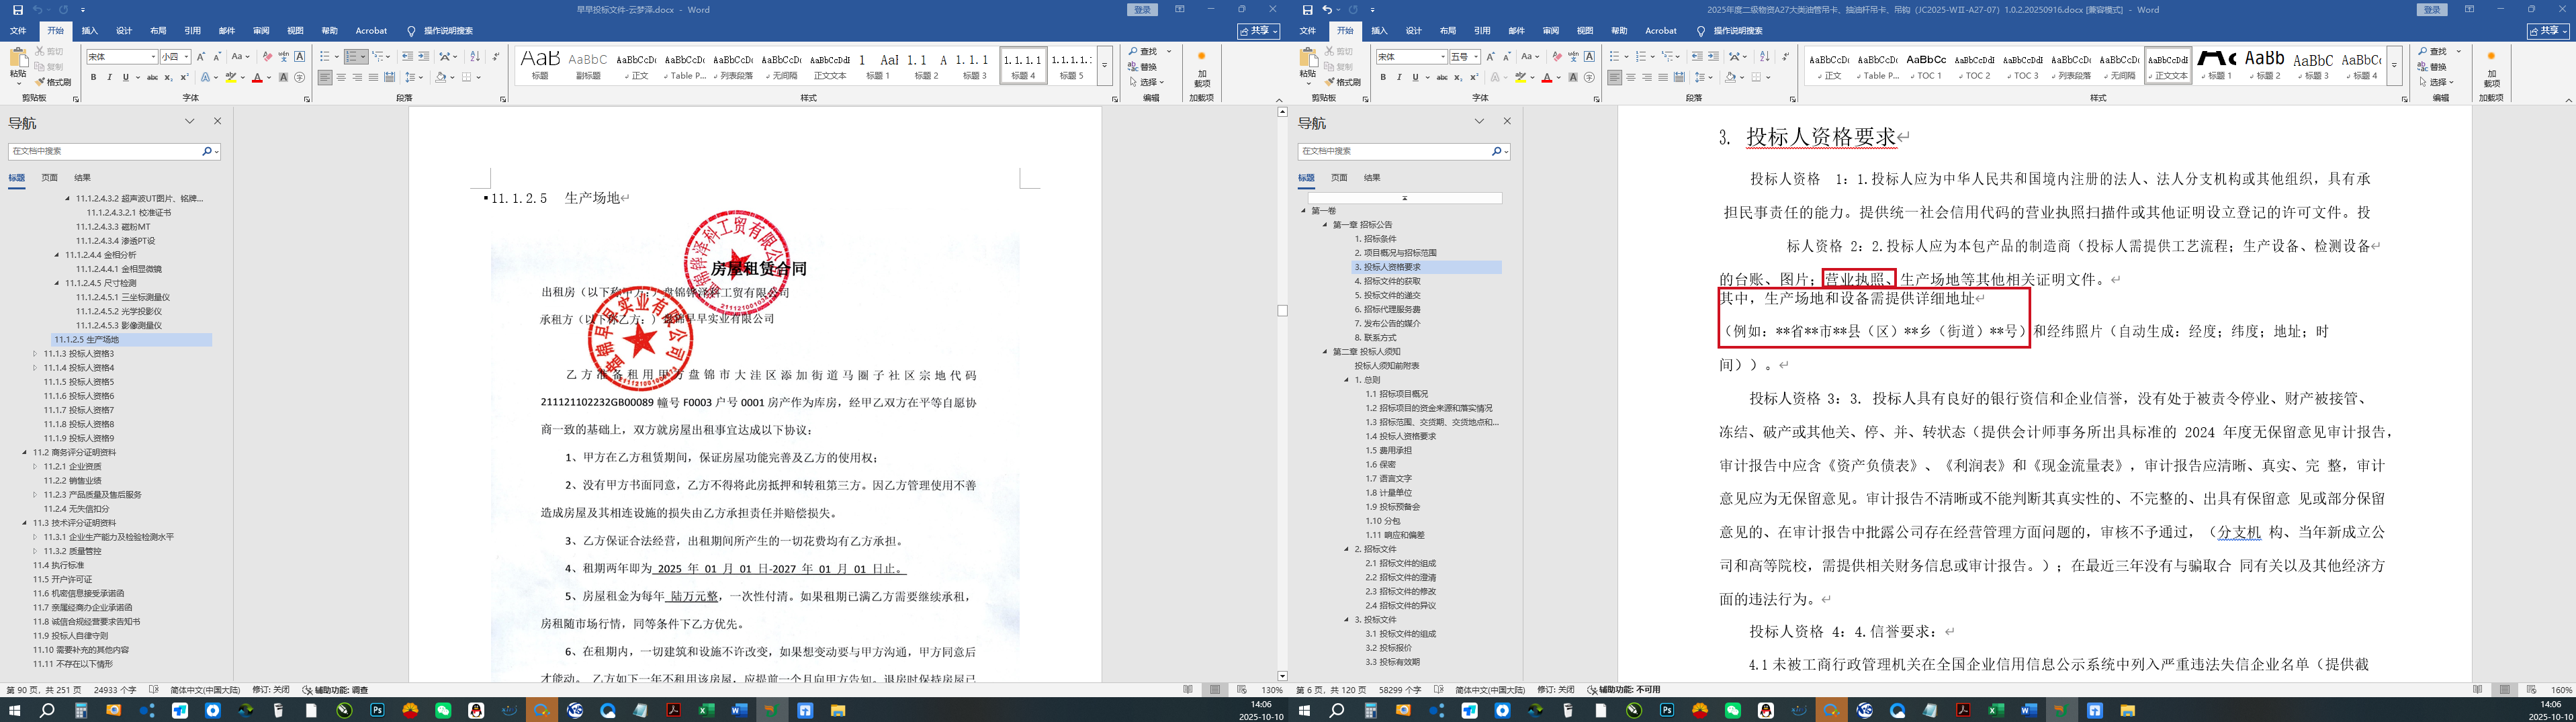Image resolution: width=2576 pixels, height=722 pixels.
Task: Toggle strikethrough in the left Word window
Action: point(152,77)
